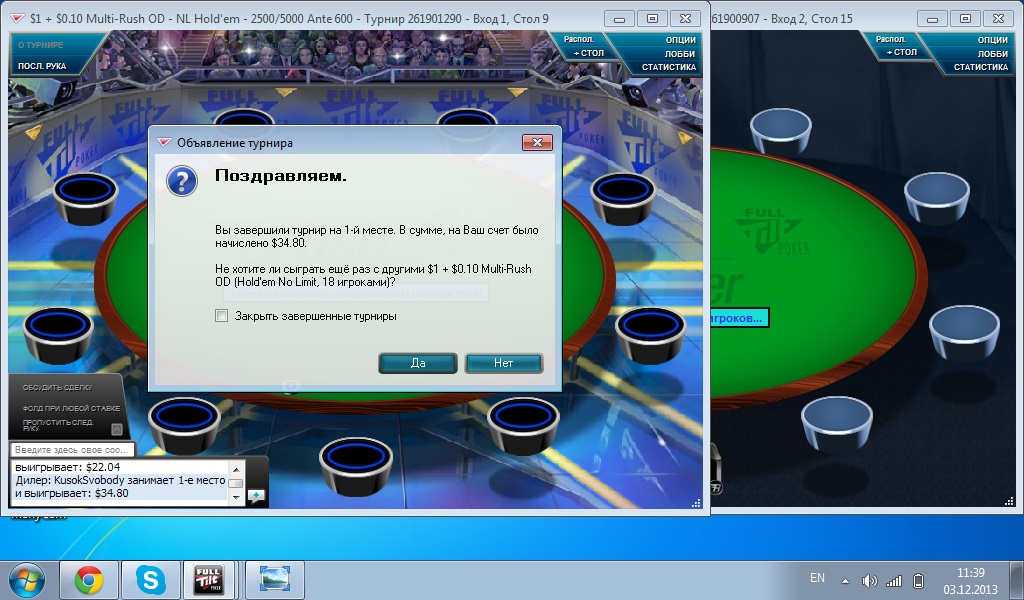Enable 'Закрыть завершенные турниры' checkbox
The image size is (1024, 600).
pyautogui.click(x=221, y=316)
